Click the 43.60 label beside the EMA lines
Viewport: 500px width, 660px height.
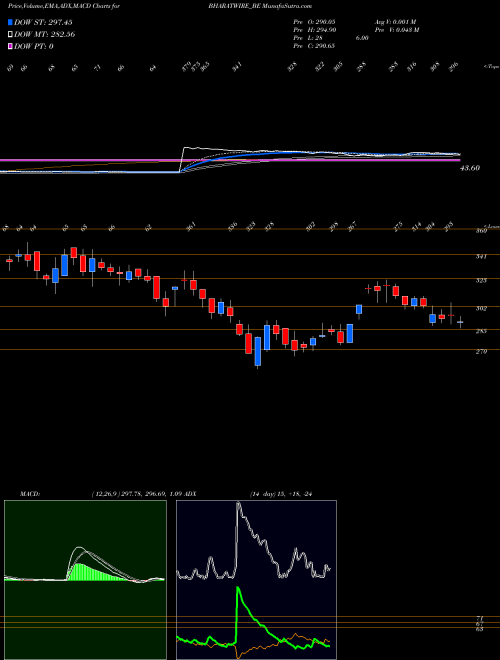pyautogui.click(x=470, y=168)
